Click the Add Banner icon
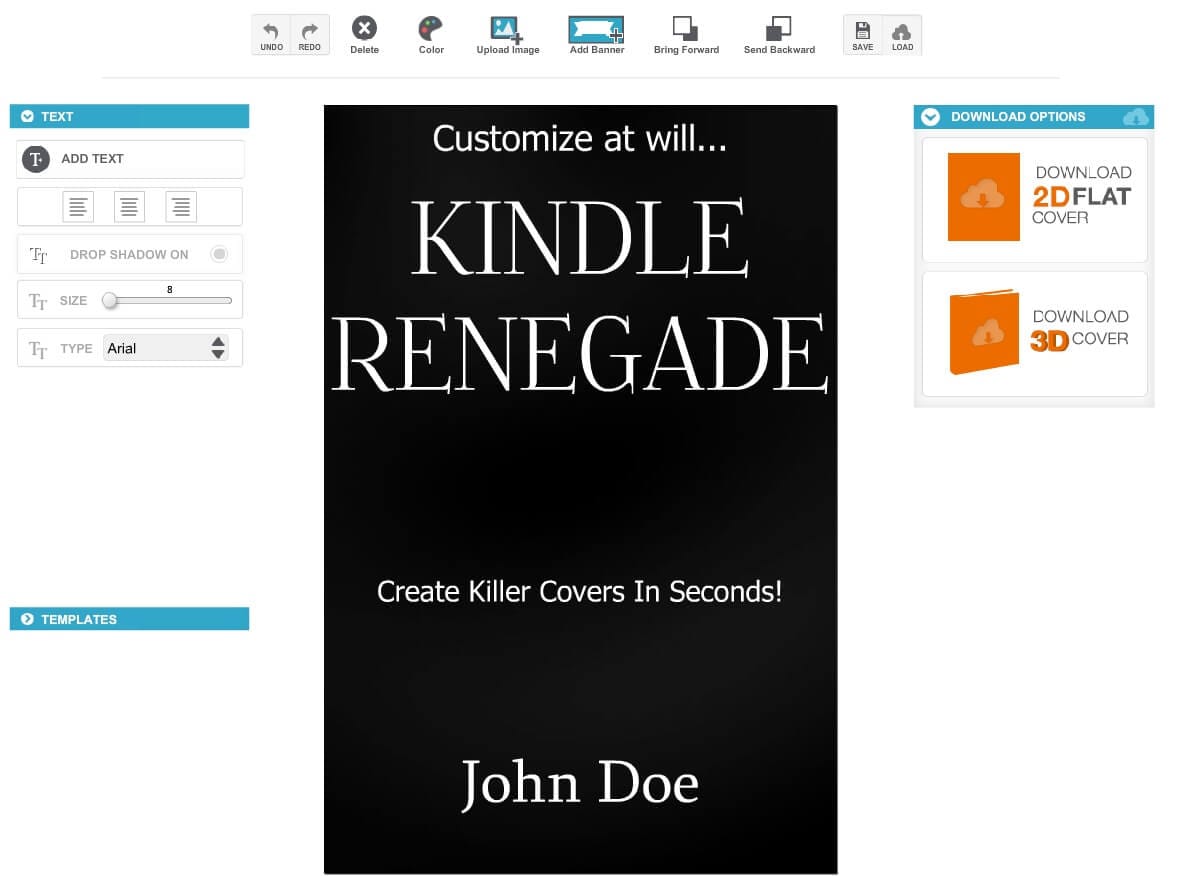Screen dimensions: 1189x876 [596, 30]
